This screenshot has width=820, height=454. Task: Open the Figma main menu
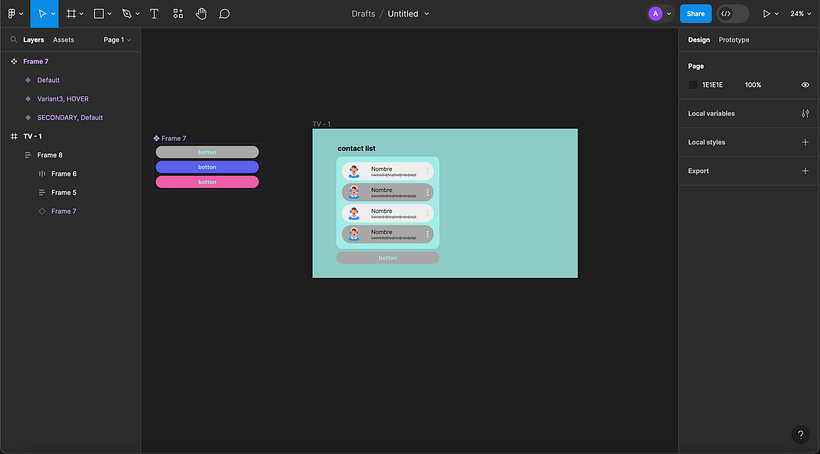point(13,14)
